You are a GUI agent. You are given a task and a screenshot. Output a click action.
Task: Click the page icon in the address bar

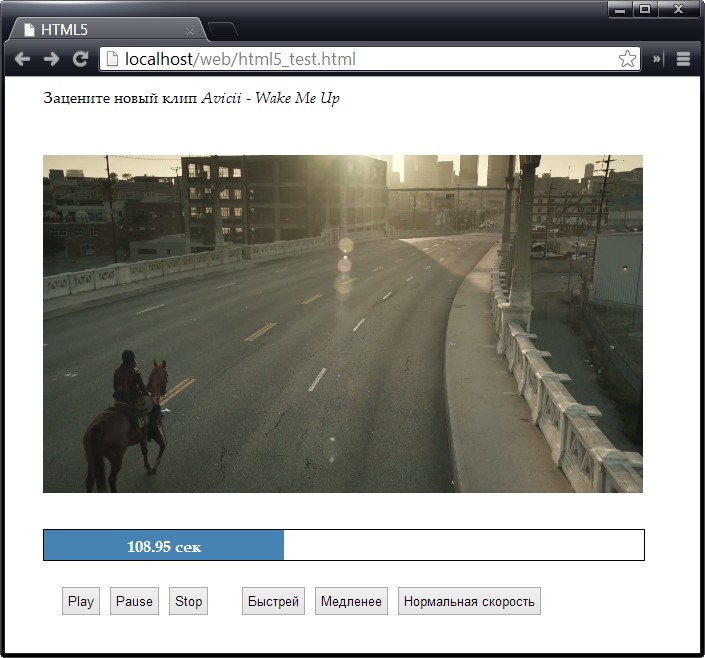point(112,59)
